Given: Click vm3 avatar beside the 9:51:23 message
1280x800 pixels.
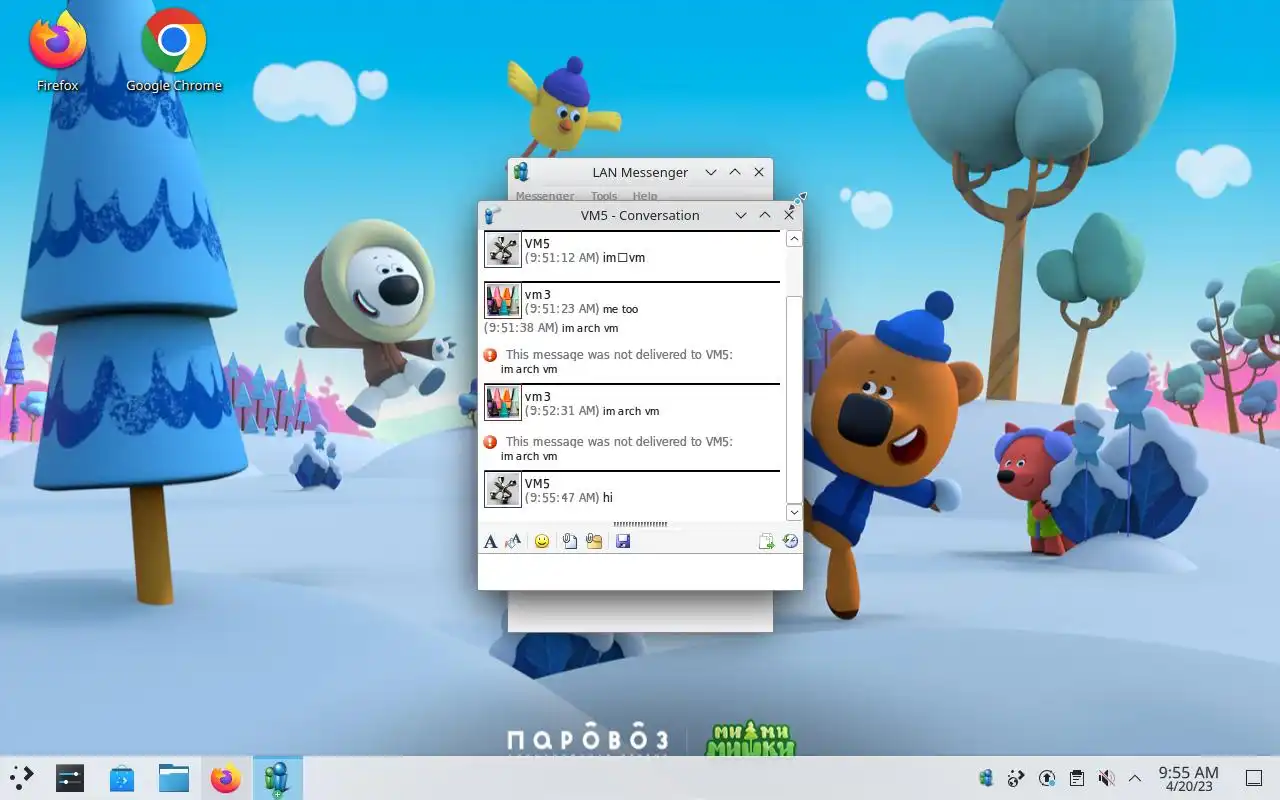Looking at the screenshot, I should pyautogui.click(x=503, y=301).
